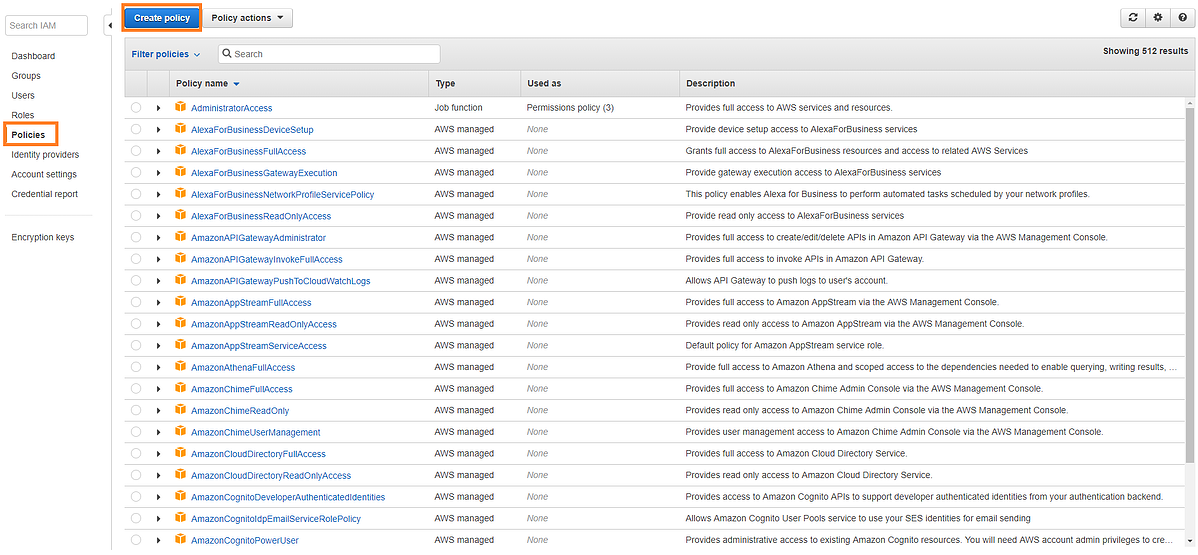Open the Filter policies dropdown

click(166, 54)
